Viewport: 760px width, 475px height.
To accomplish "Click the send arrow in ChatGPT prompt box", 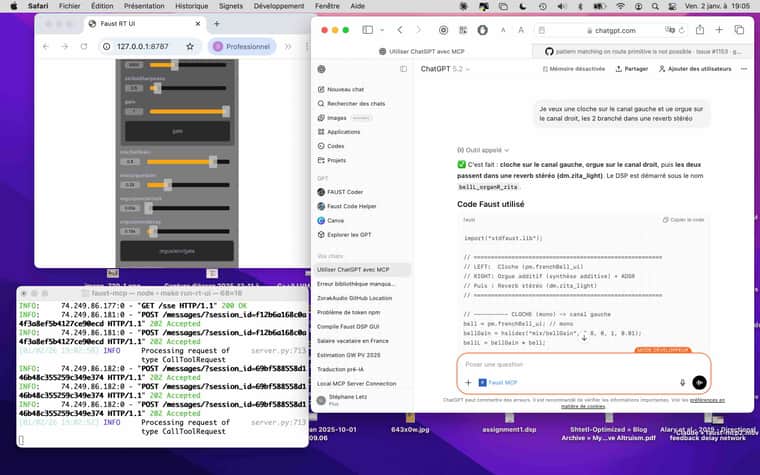I will click(699, 382).
